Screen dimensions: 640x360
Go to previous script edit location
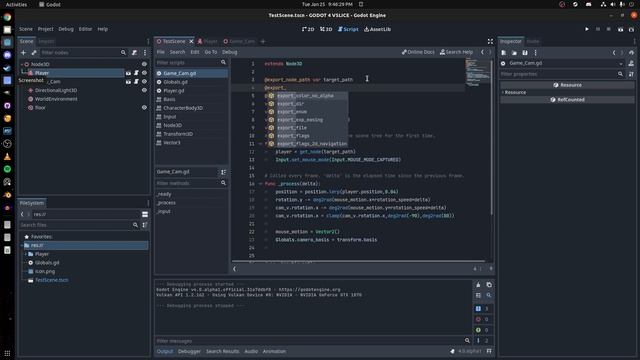pos(482,52)
